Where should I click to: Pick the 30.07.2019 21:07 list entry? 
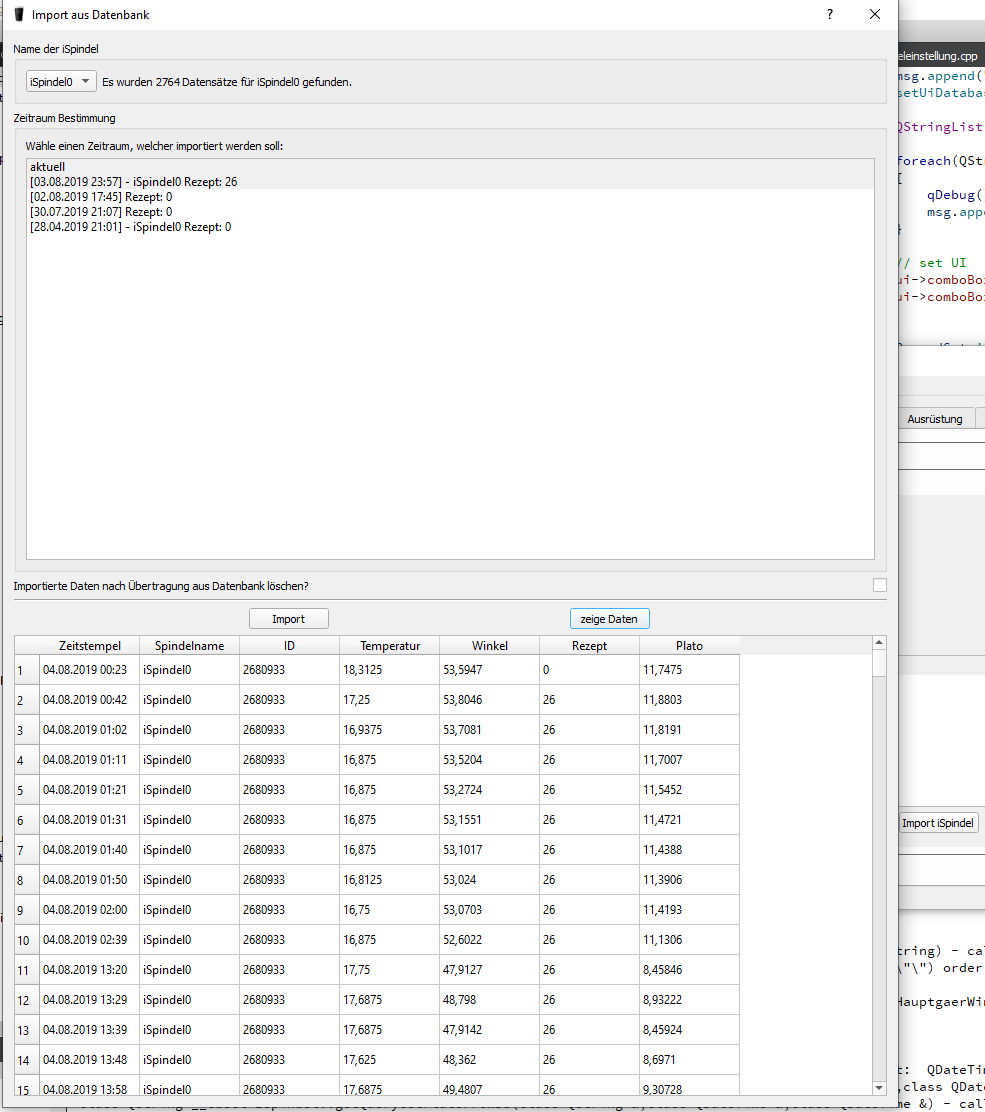[100, 212]
